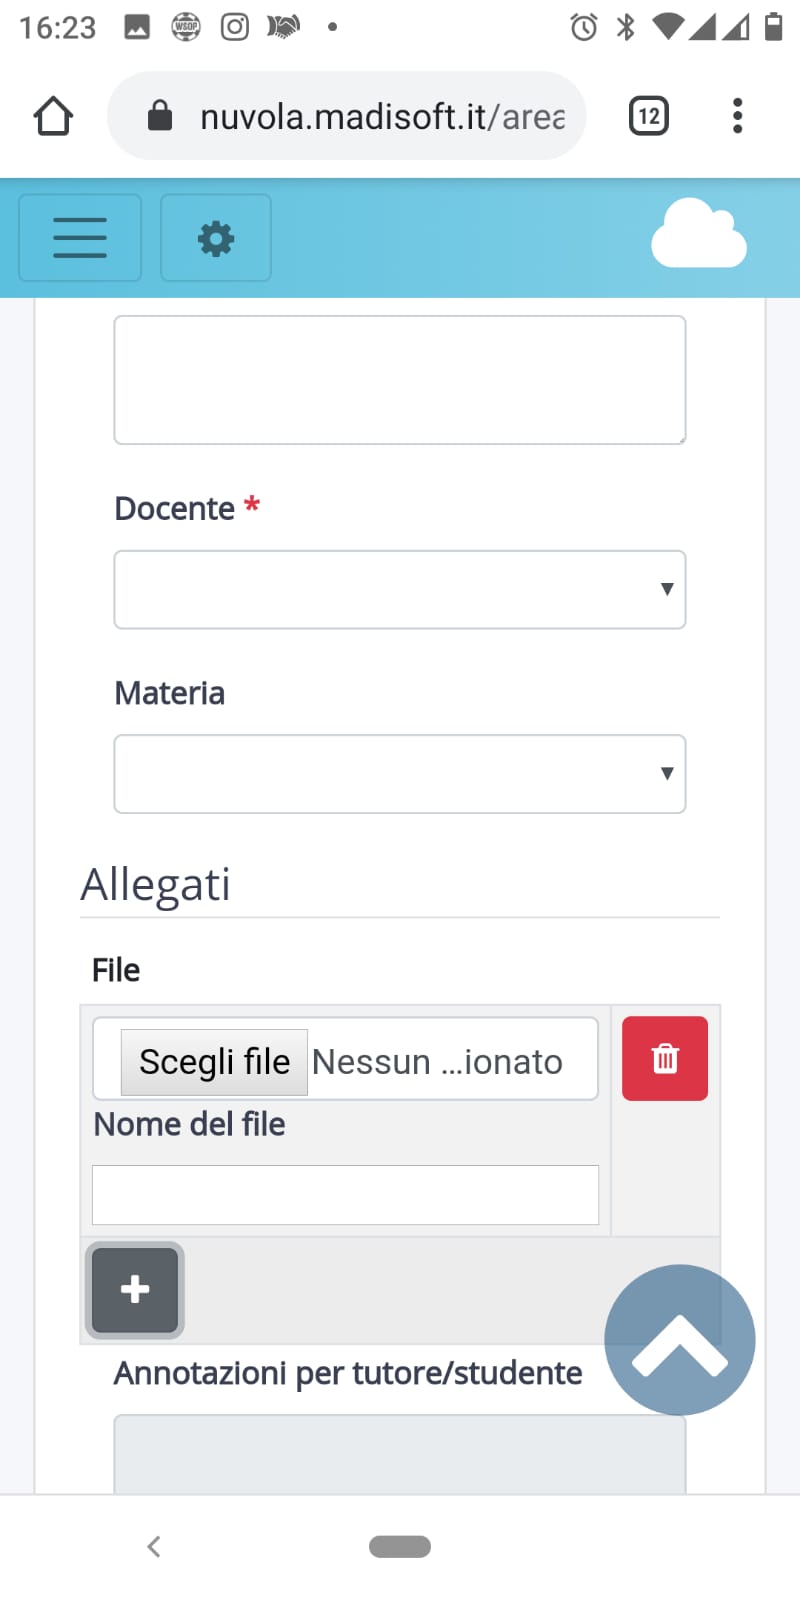
Task: Delete attachment with red trash icon
Action: (665, 1059)
